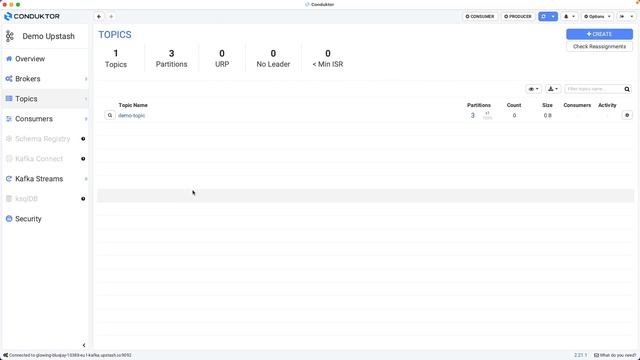Screen dimensions: 640x360
Task: Click the Demo Upstash cluster name
Action: coord(49,36)
